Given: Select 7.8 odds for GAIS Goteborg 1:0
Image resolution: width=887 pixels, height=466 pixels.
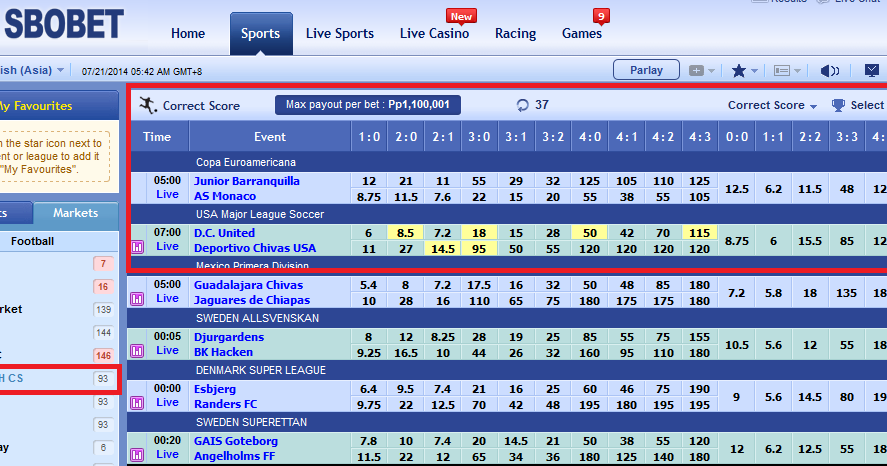Looking at the screenshot, I should coord(369,441).
